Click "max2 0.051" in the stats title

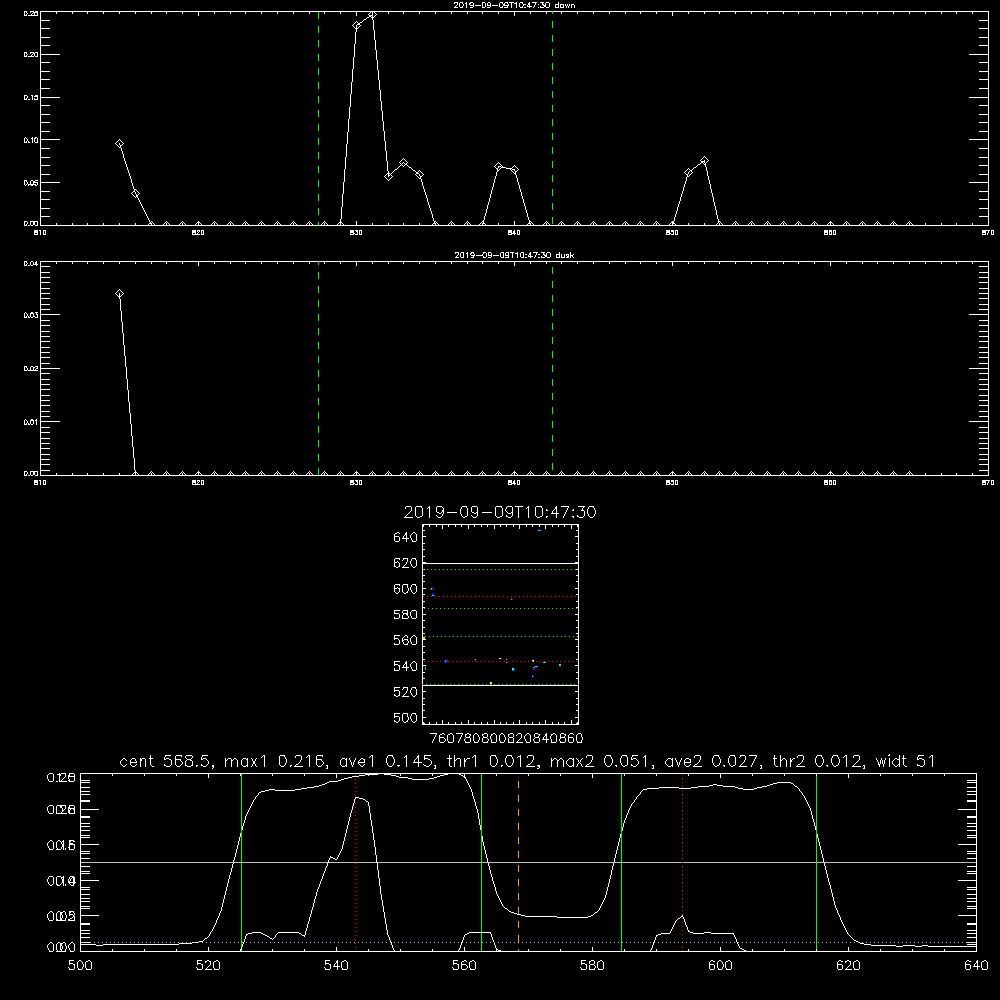tap(603, 761)
